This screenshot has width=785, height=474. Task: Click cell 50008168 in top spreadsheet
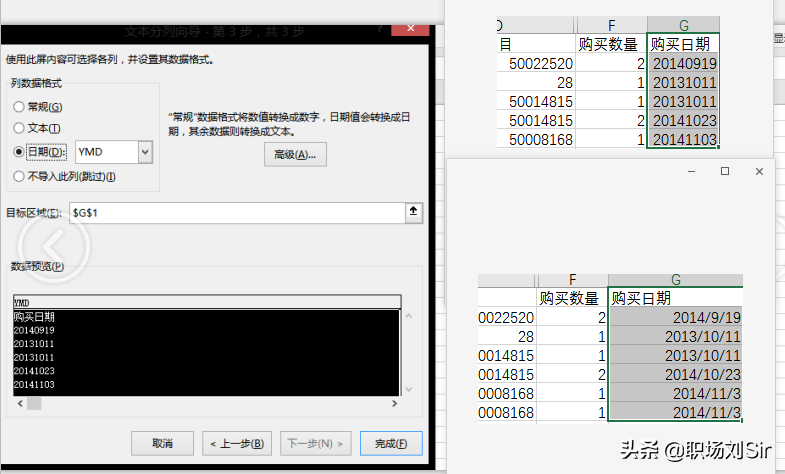[536, 139]
